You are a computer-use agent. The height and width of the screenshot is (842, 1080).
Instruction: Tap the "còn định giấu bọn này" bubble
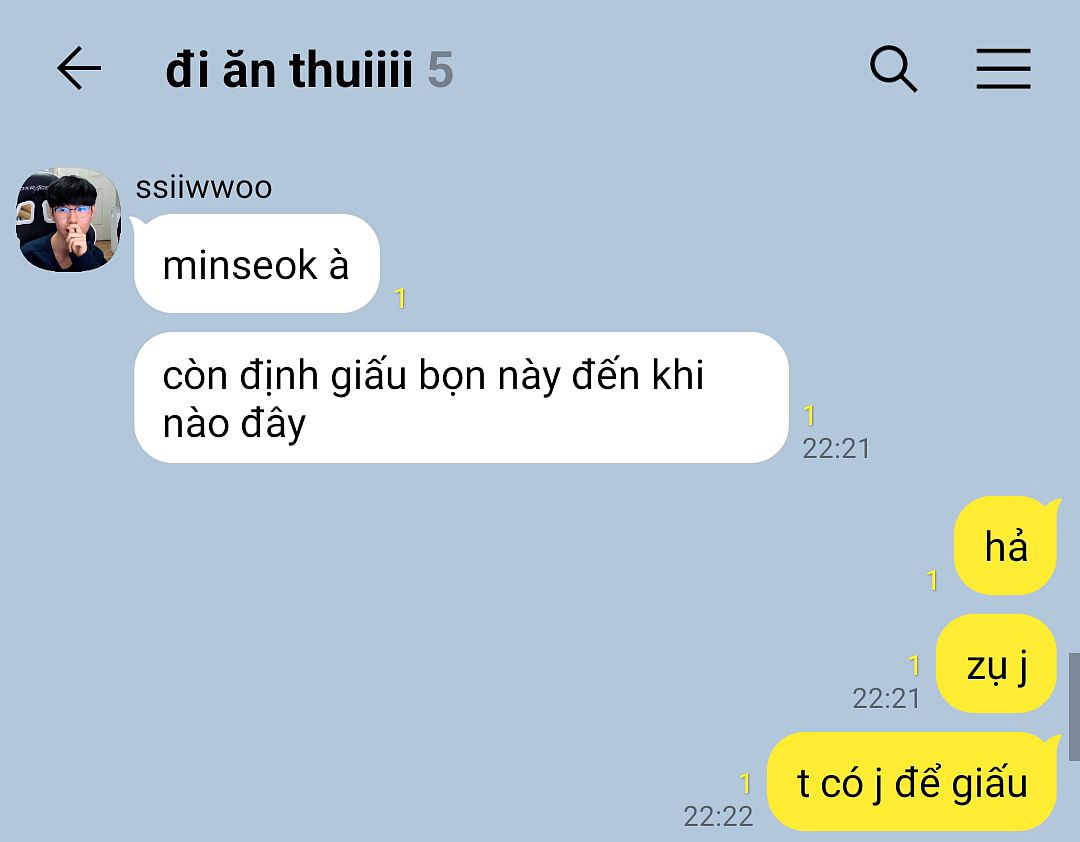[461, 398]
